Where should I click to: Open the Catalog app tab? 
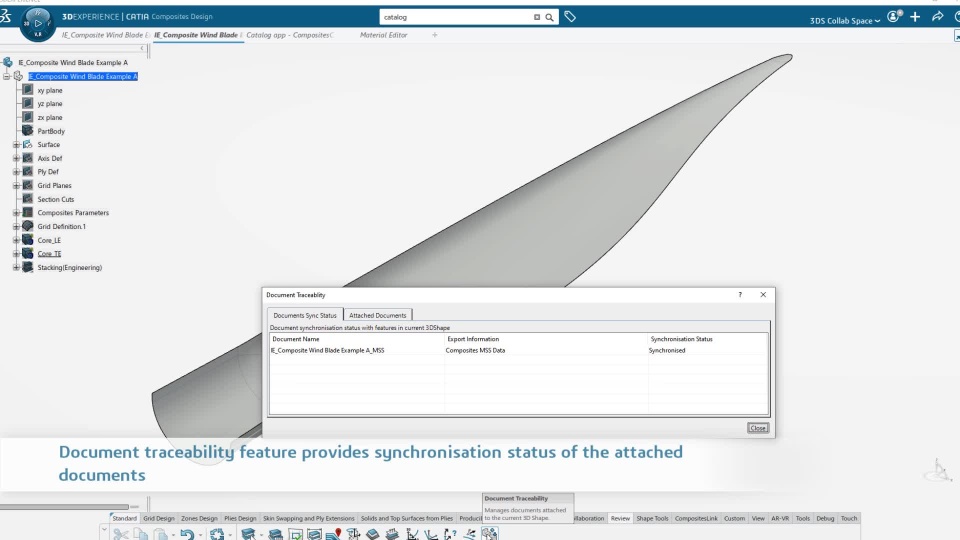tap(290, 35)
